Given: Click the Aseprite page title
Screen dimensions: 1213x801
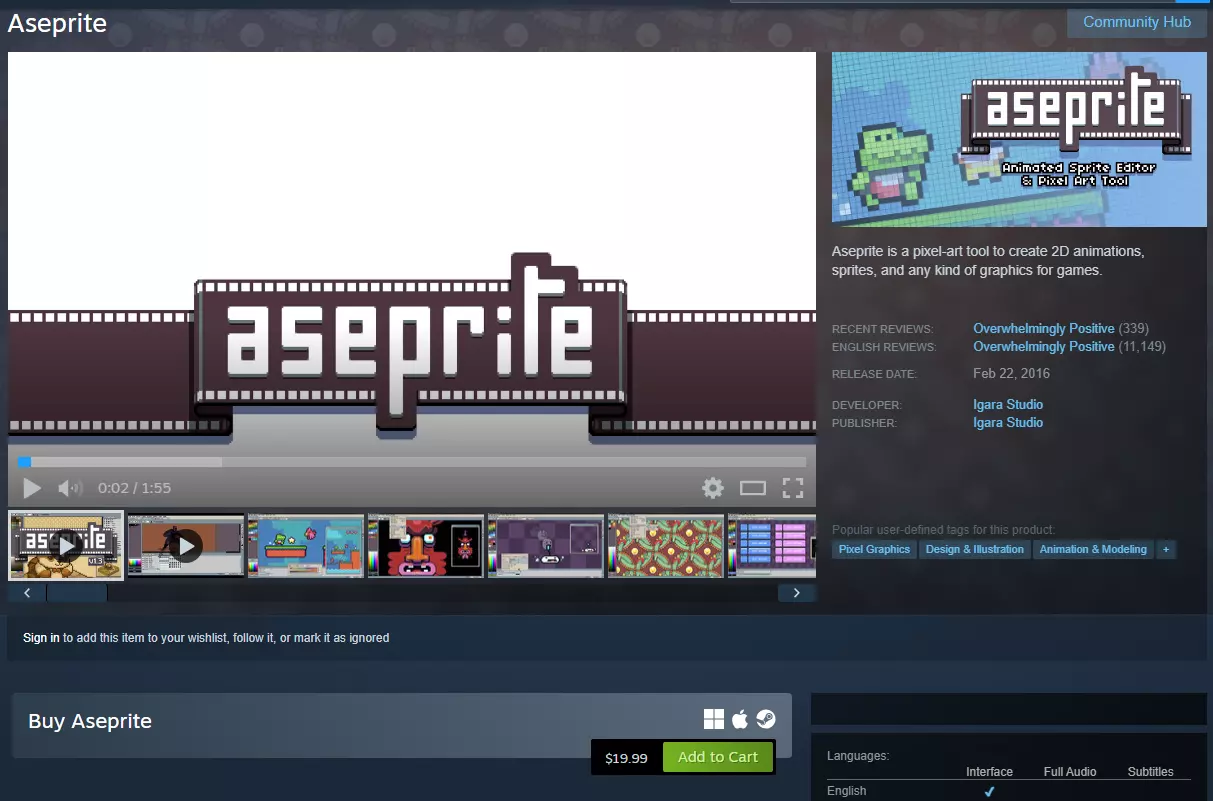Looking at the screenshot, I should pyautogui.click(x=57, y=23).
